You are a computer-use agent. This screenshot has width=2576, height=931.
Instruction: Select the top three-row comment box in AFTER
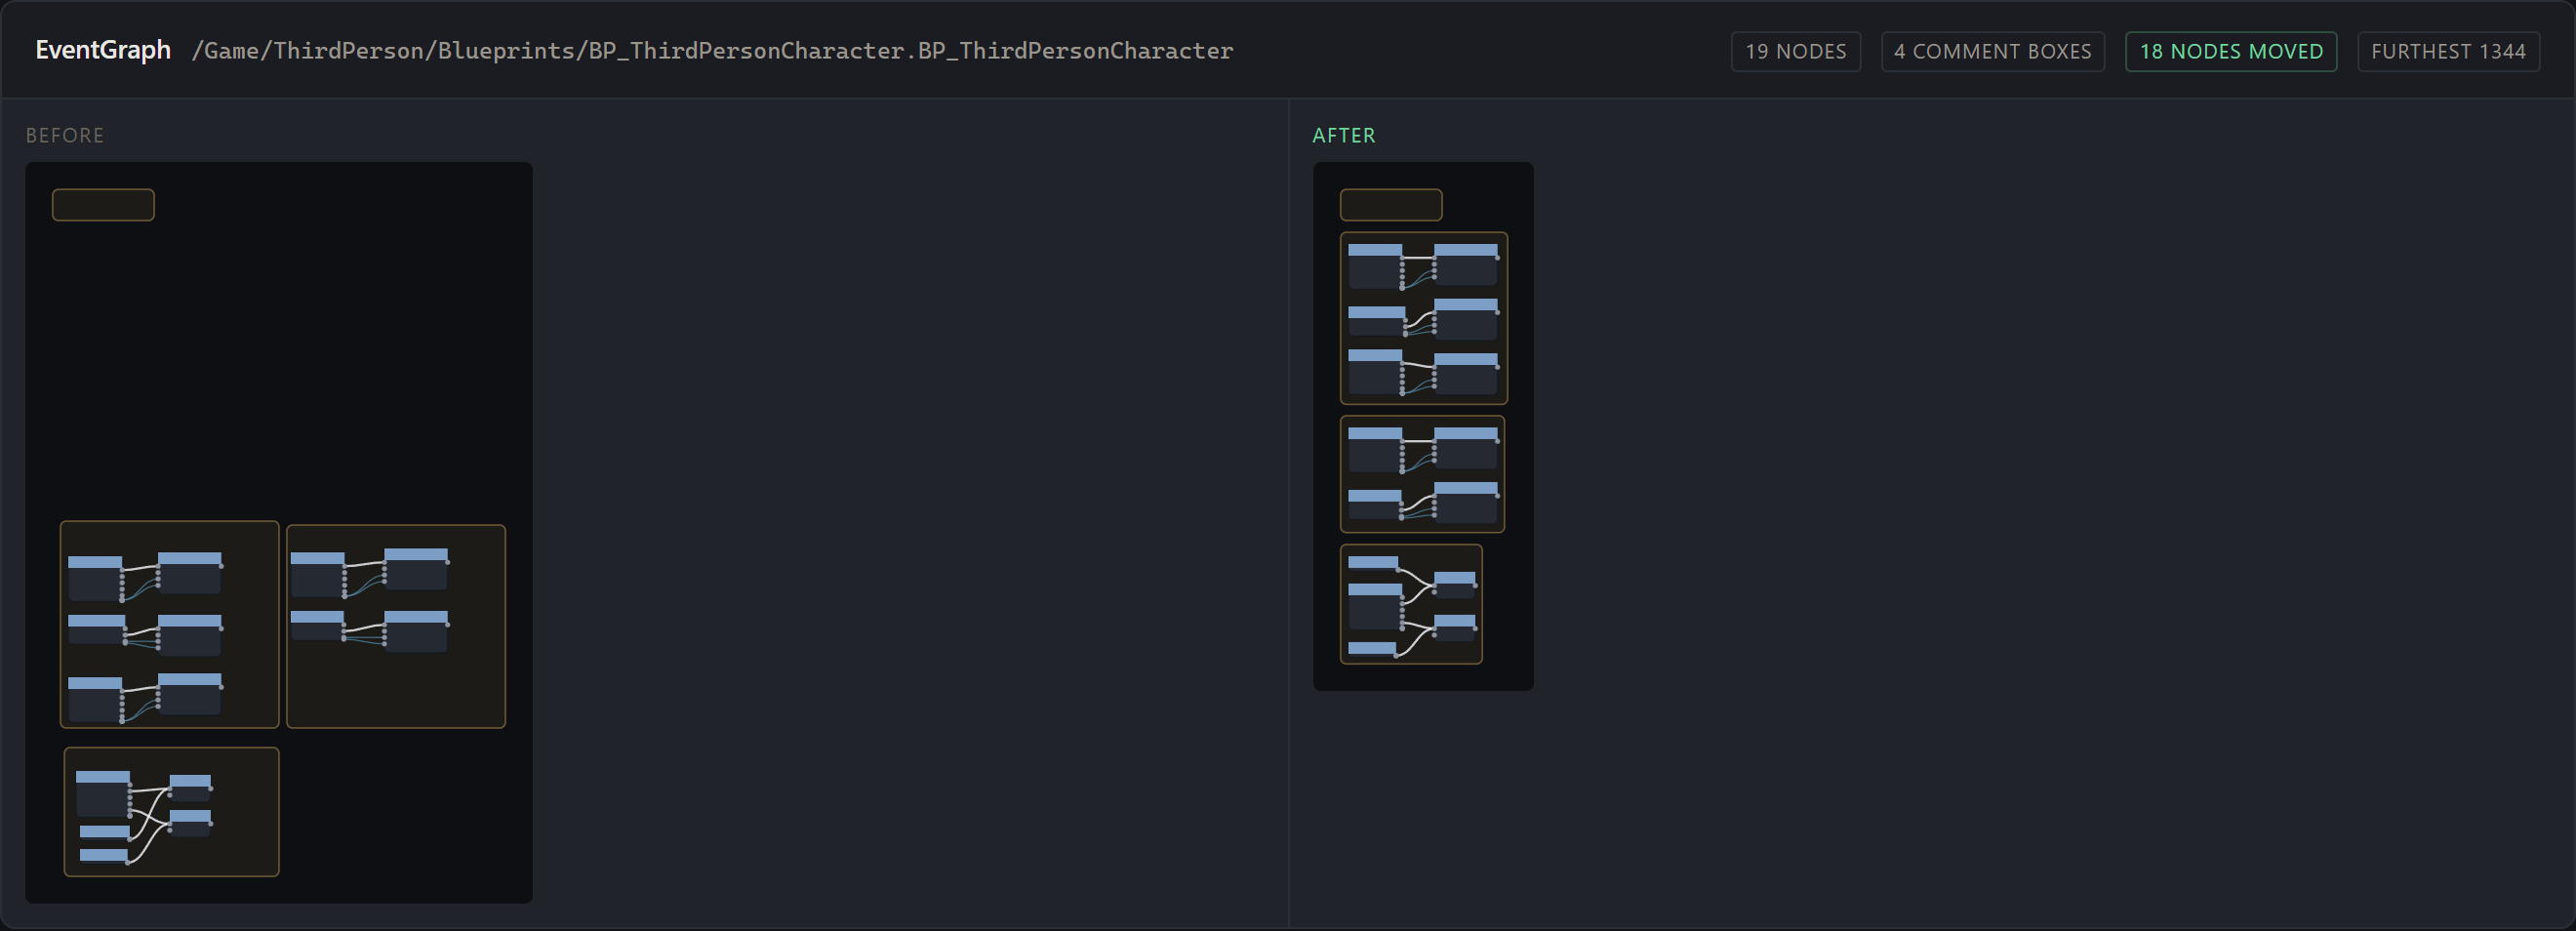tap(1423, 318)
